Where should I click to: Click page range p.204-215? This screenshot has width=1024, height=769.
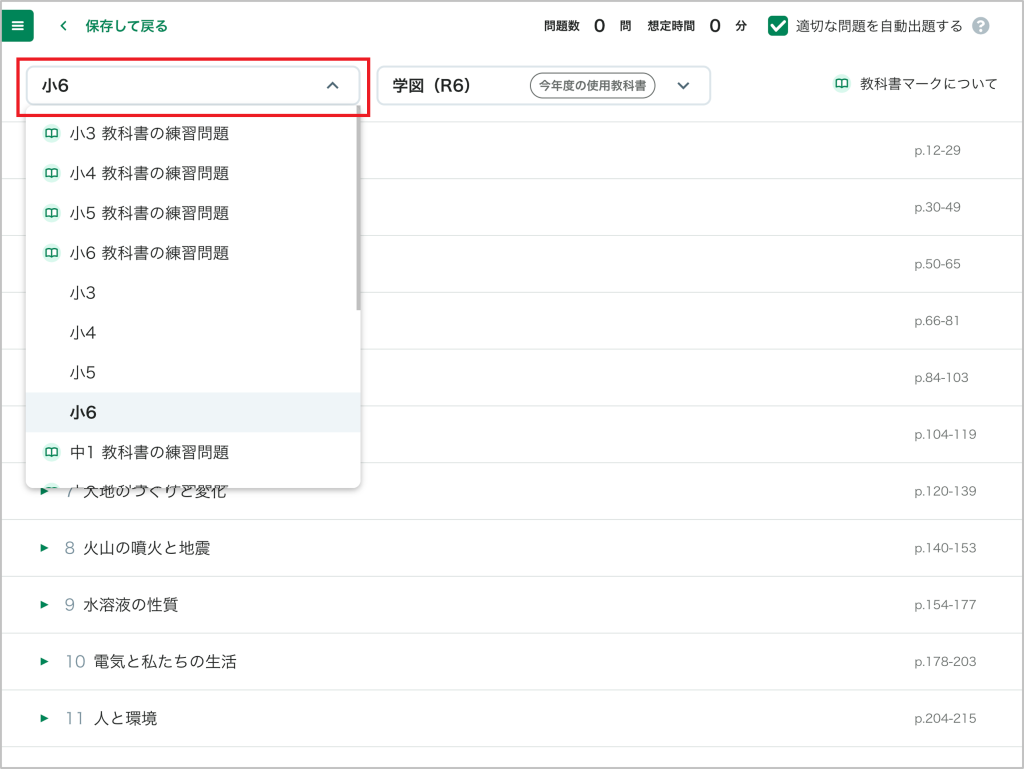pyautogui.click(x=945, y=719)
